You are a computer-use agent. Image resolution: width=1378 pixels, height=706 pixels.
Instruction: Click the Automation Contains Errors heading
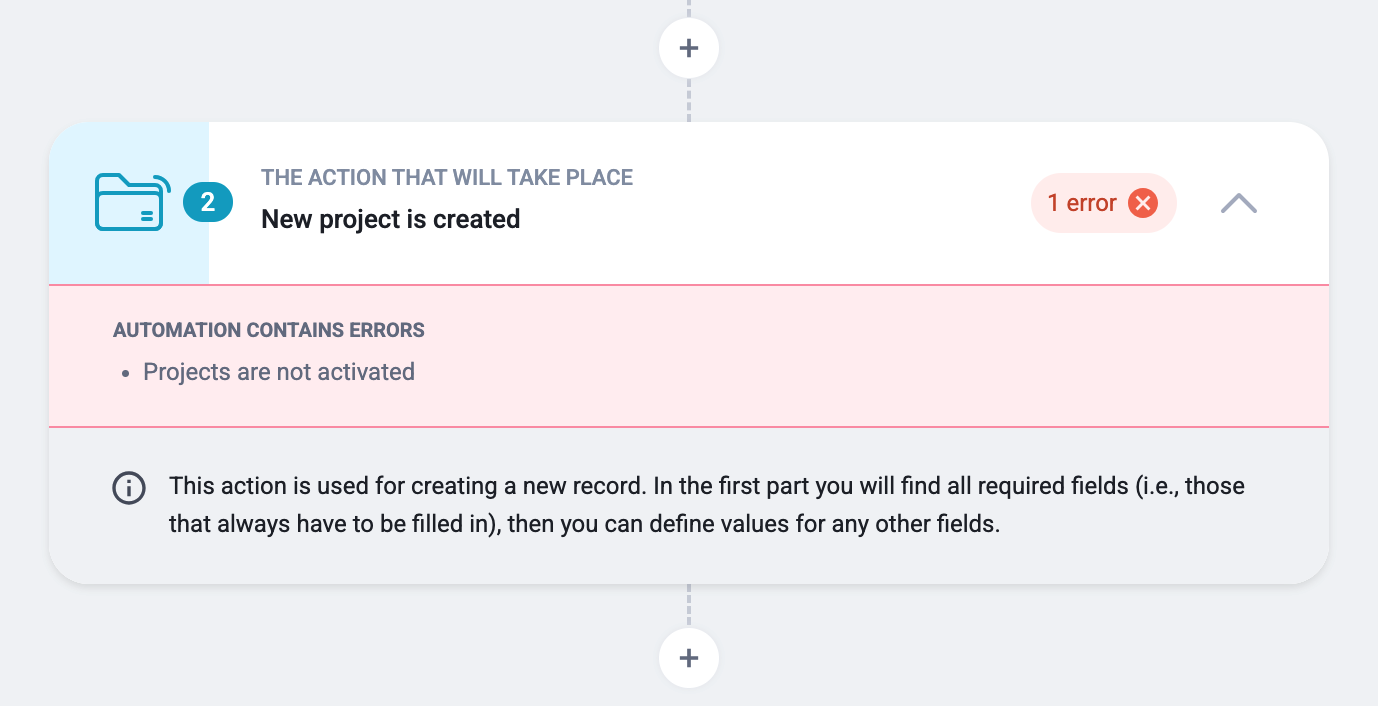tap(269, 330)
